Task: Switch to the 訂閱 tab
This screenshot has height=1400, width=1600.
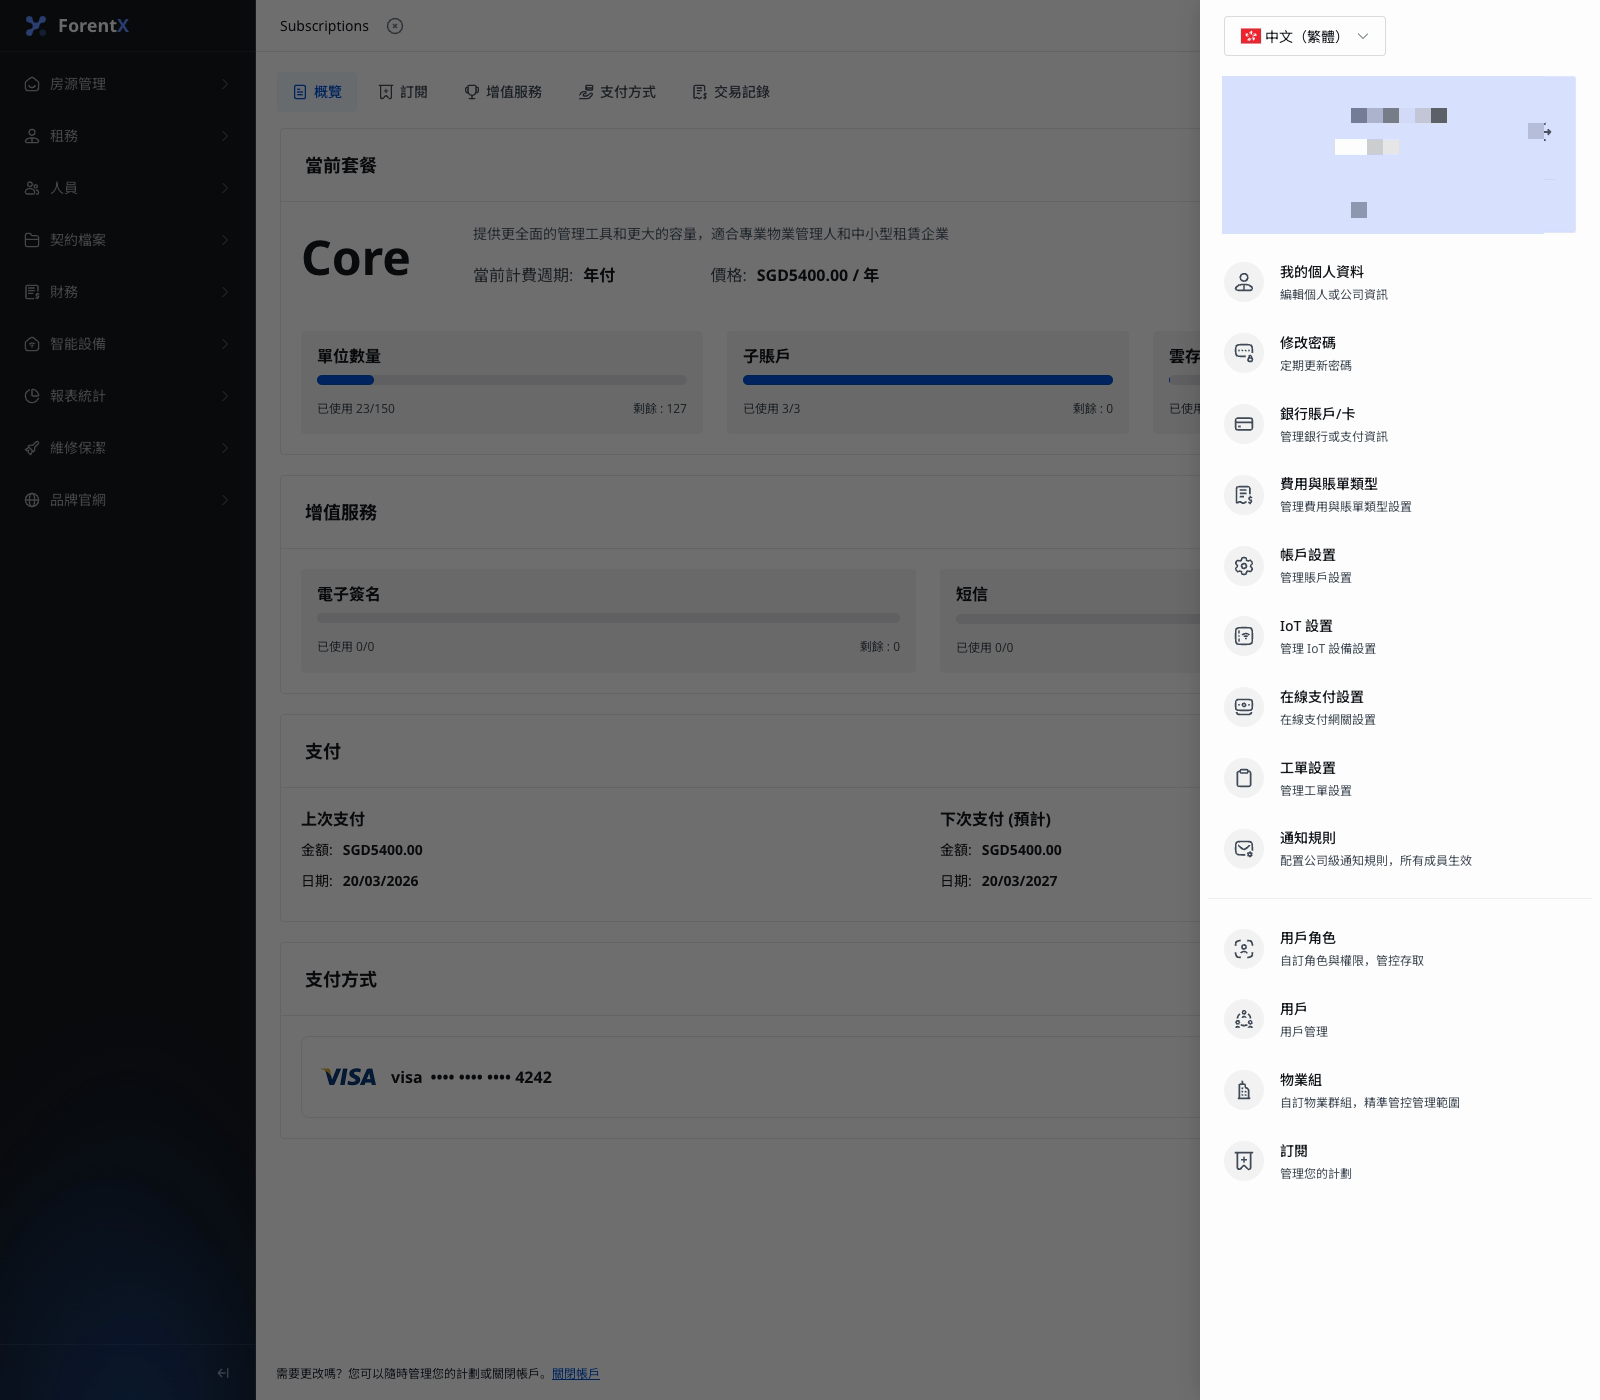Action: tap(403, 92)
